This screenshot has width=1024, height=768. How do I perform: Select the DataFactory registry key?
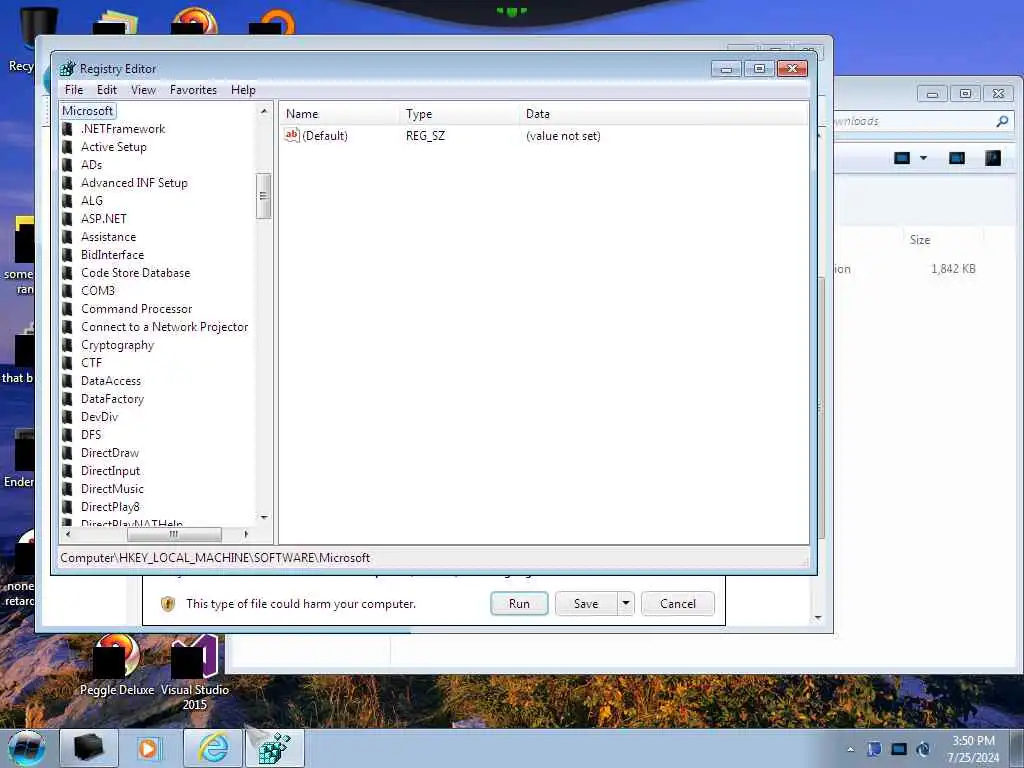click(x=112, y=399)
